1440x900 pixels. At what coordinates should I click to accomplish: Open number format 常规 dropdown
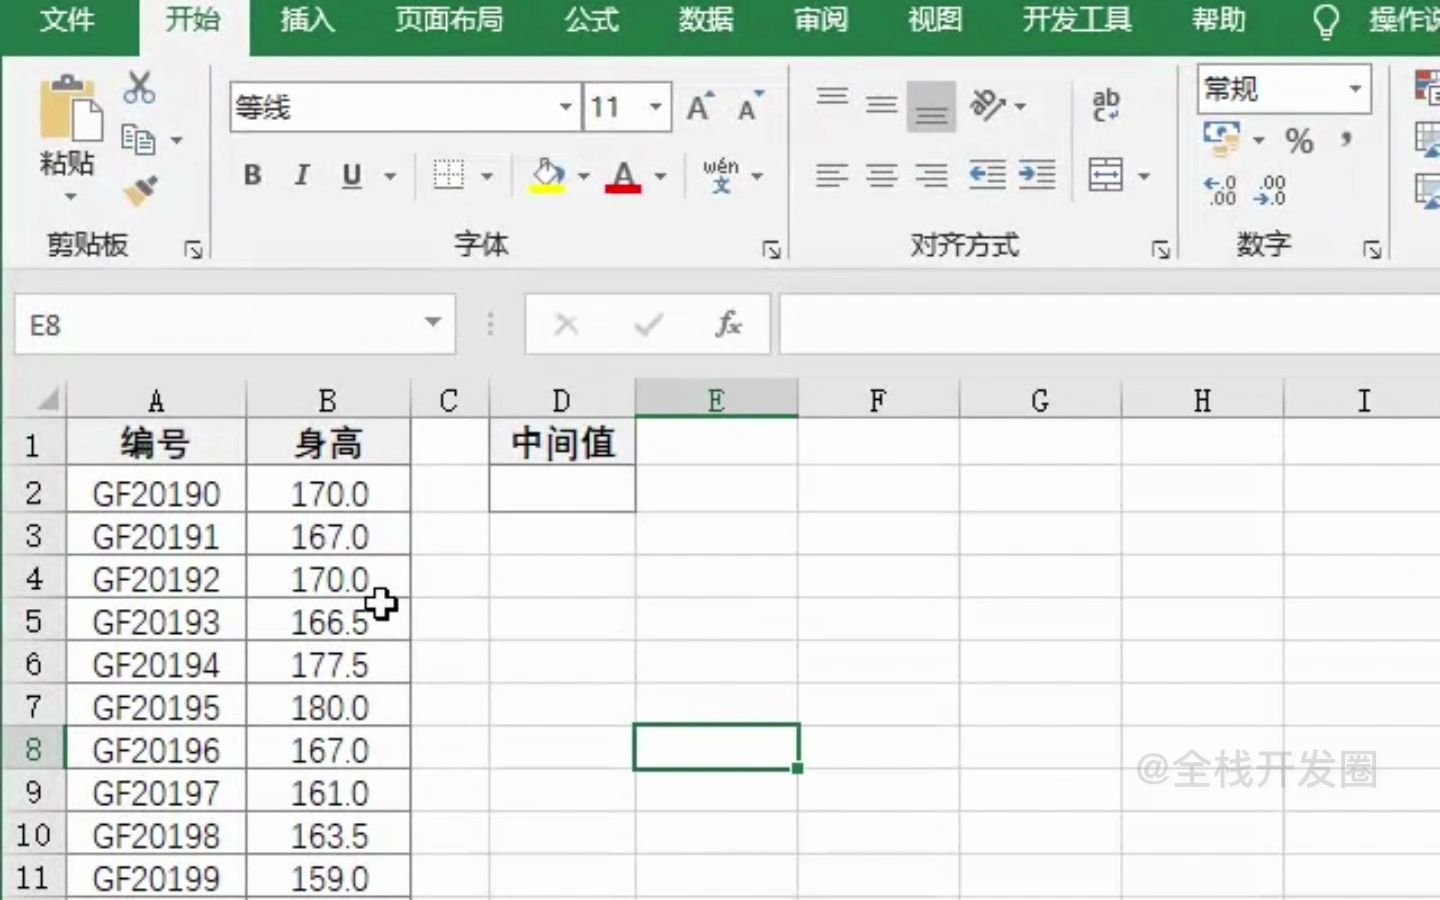tap(1355, 88)
